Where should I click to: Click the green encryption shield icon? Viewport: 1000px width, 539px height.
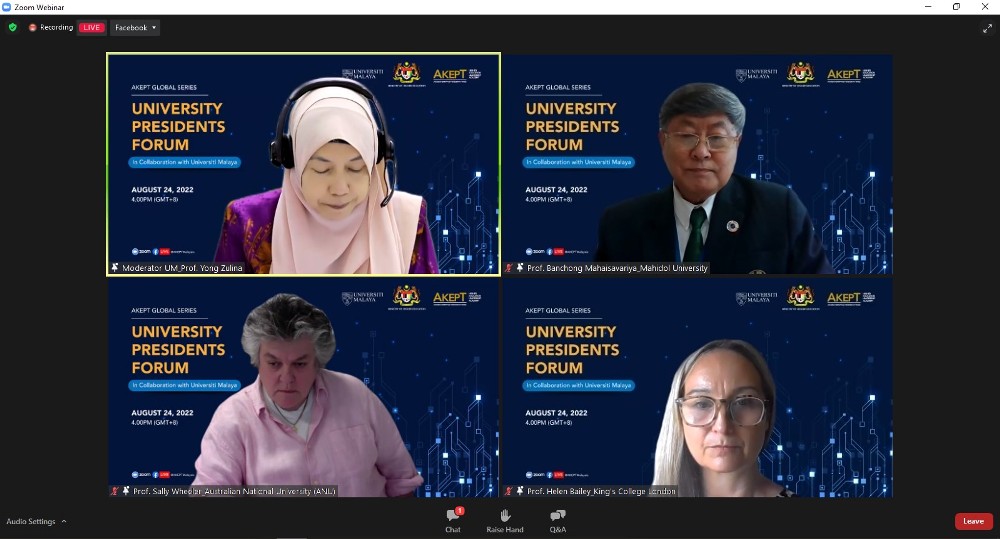(x=13, y=28)
